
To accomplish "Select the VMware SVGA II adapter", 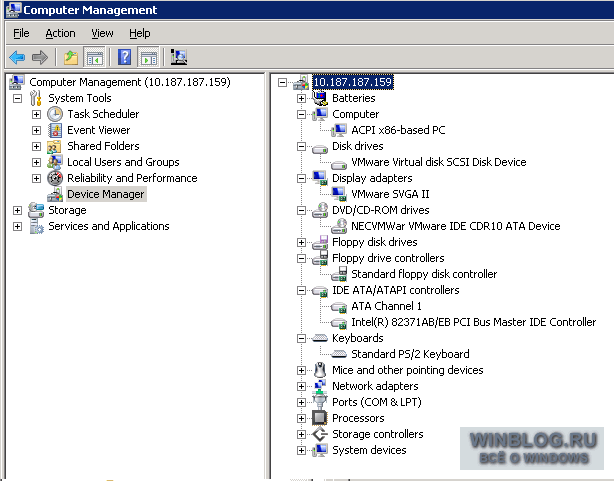I will tap(390, 194).
